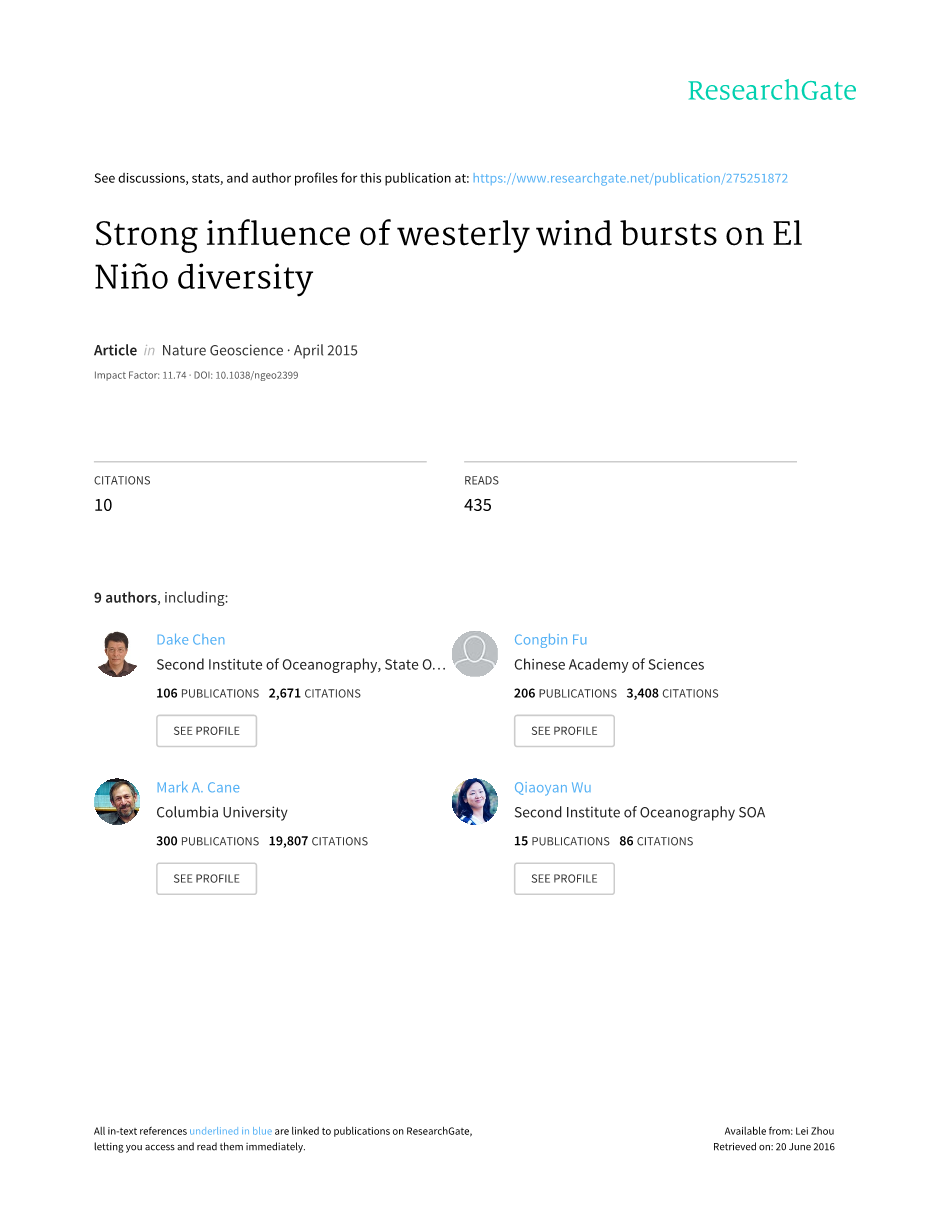927x1216 pixels.
Task: Click the reads count of 435
Action: tap(478, 505)
